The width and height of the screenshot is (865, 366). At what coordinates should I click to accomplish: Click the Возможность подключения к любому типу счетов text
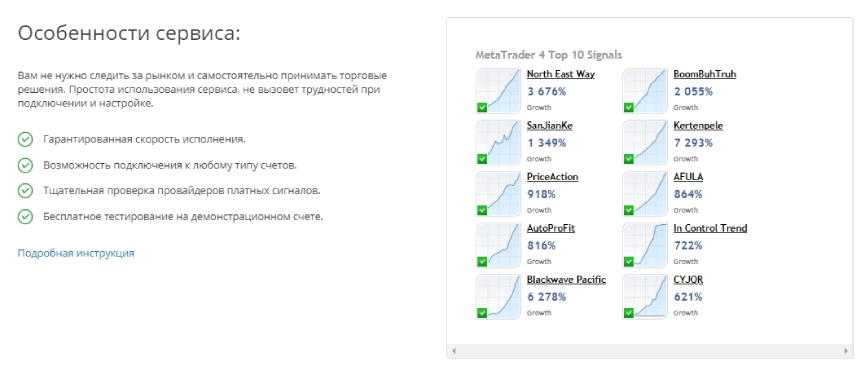(x=170, y=165)
